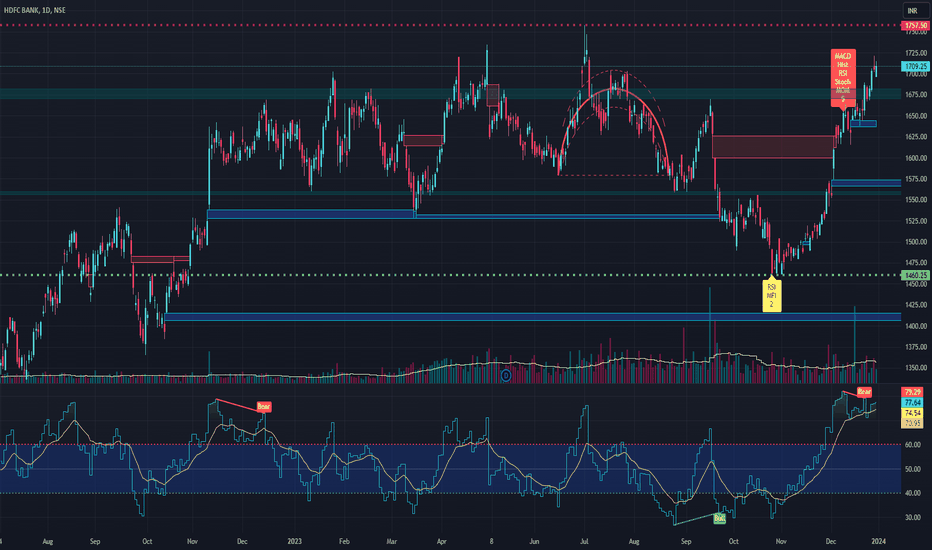Viewport: 932px width, 550px height.
Task: Click the red MACD Hist RSI Stoch signal label
Action: [843, 77]
